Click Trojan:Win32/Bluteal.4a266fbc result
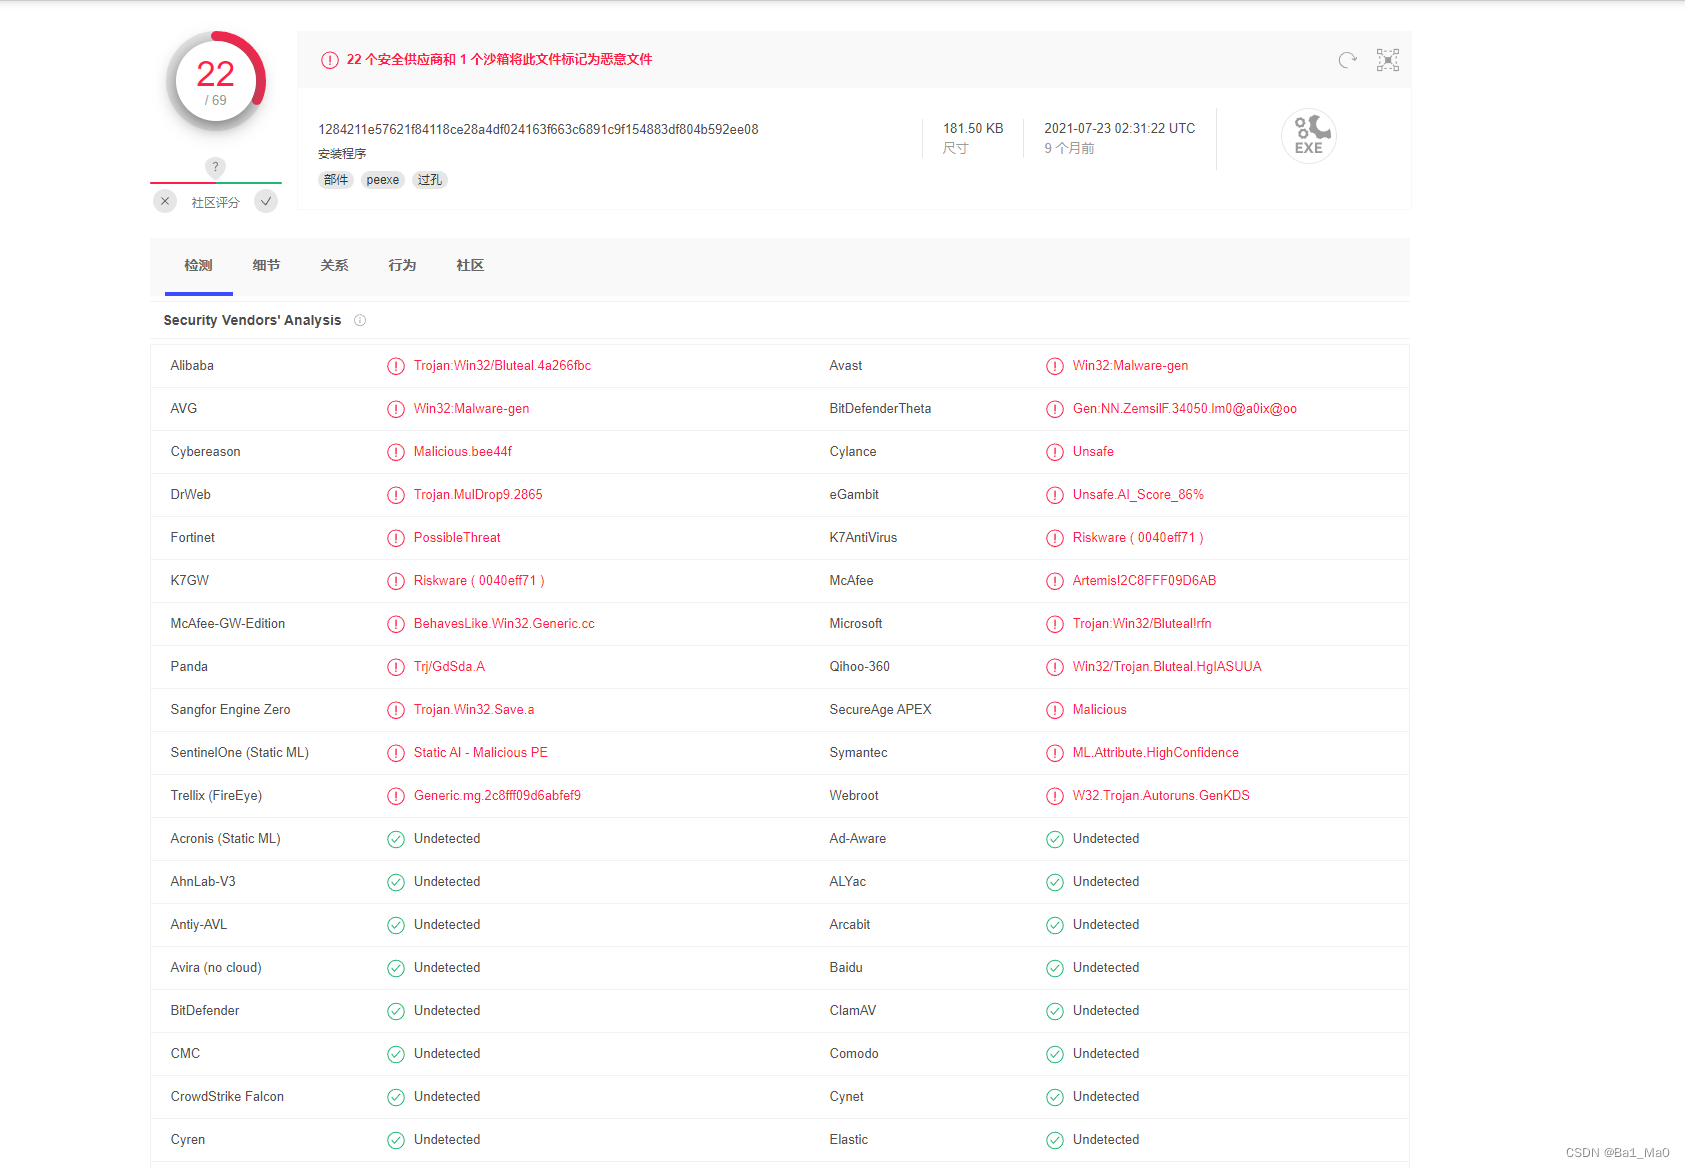This screenshot has width=1685, height=1168. coord(502,366)
